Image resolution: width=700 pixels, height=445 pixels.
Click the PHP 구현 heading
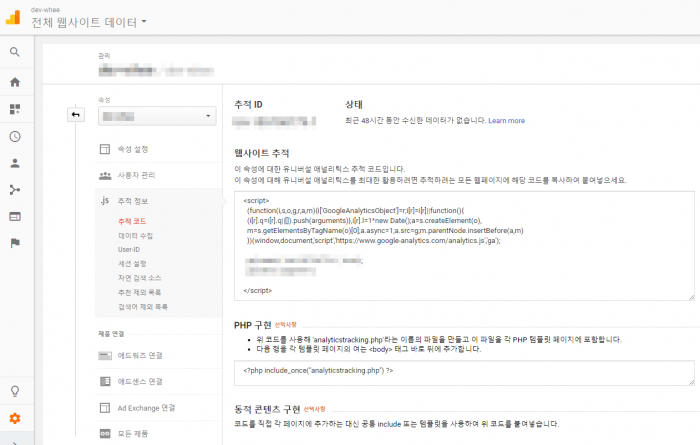(253, 325)
